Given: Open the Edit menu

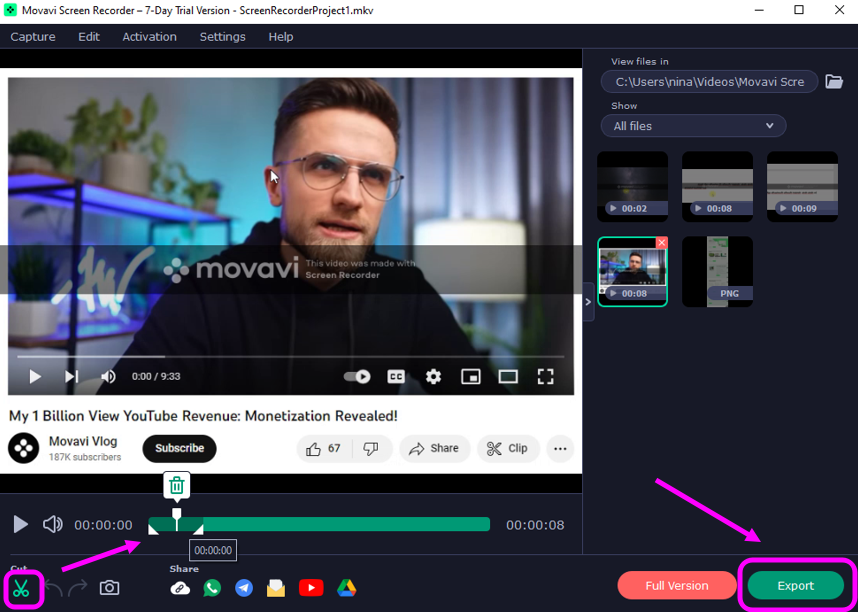Looking at the screenshot, I should [89, 37].
